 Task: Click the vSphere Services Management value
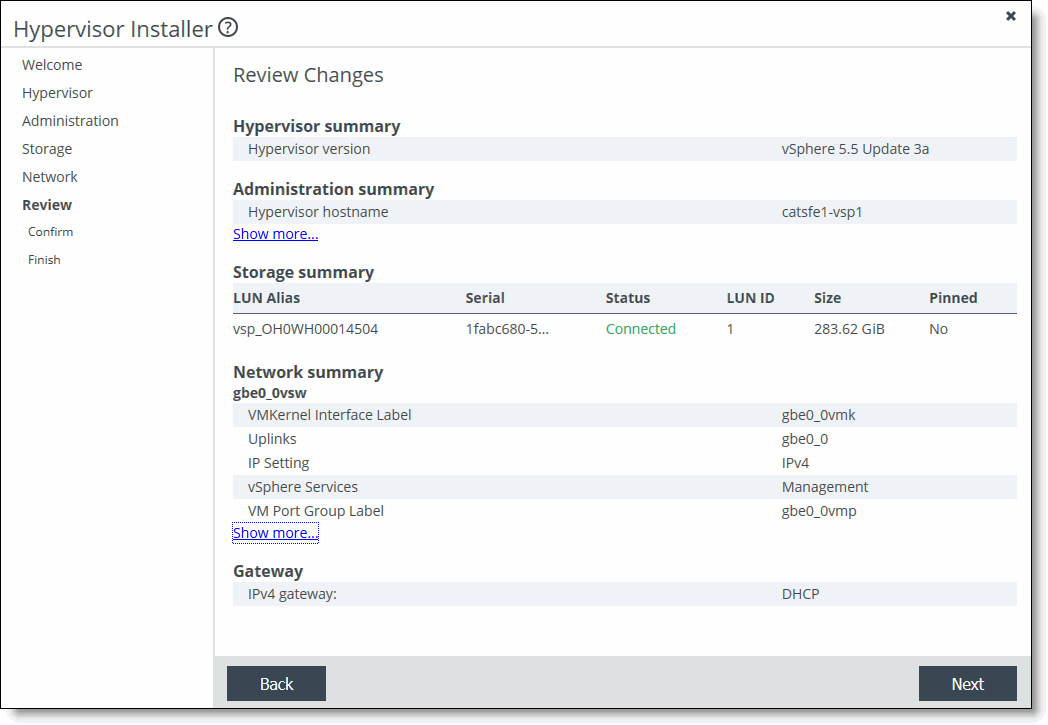click(x=825, y=487)
